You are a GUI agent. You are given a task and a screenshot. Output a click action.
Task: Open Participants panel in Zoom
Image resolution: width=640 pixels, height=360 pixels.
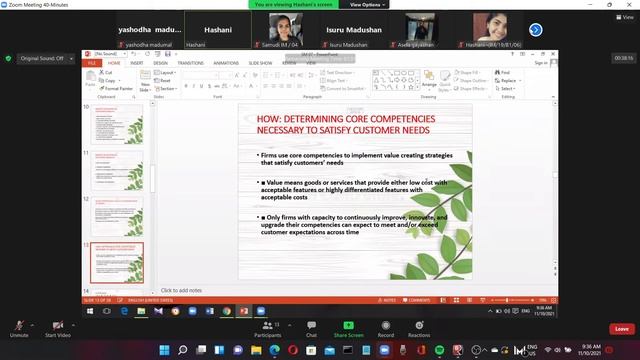point(268,329)
